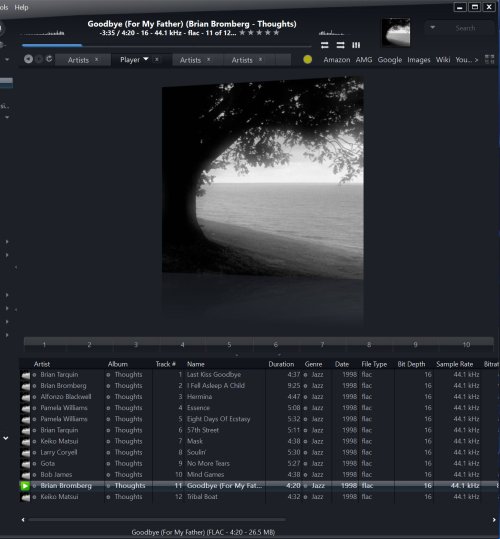Select the track 'Soulin''
The height and width of the screenshot is (539, 500).
click(x=196, y=452)
